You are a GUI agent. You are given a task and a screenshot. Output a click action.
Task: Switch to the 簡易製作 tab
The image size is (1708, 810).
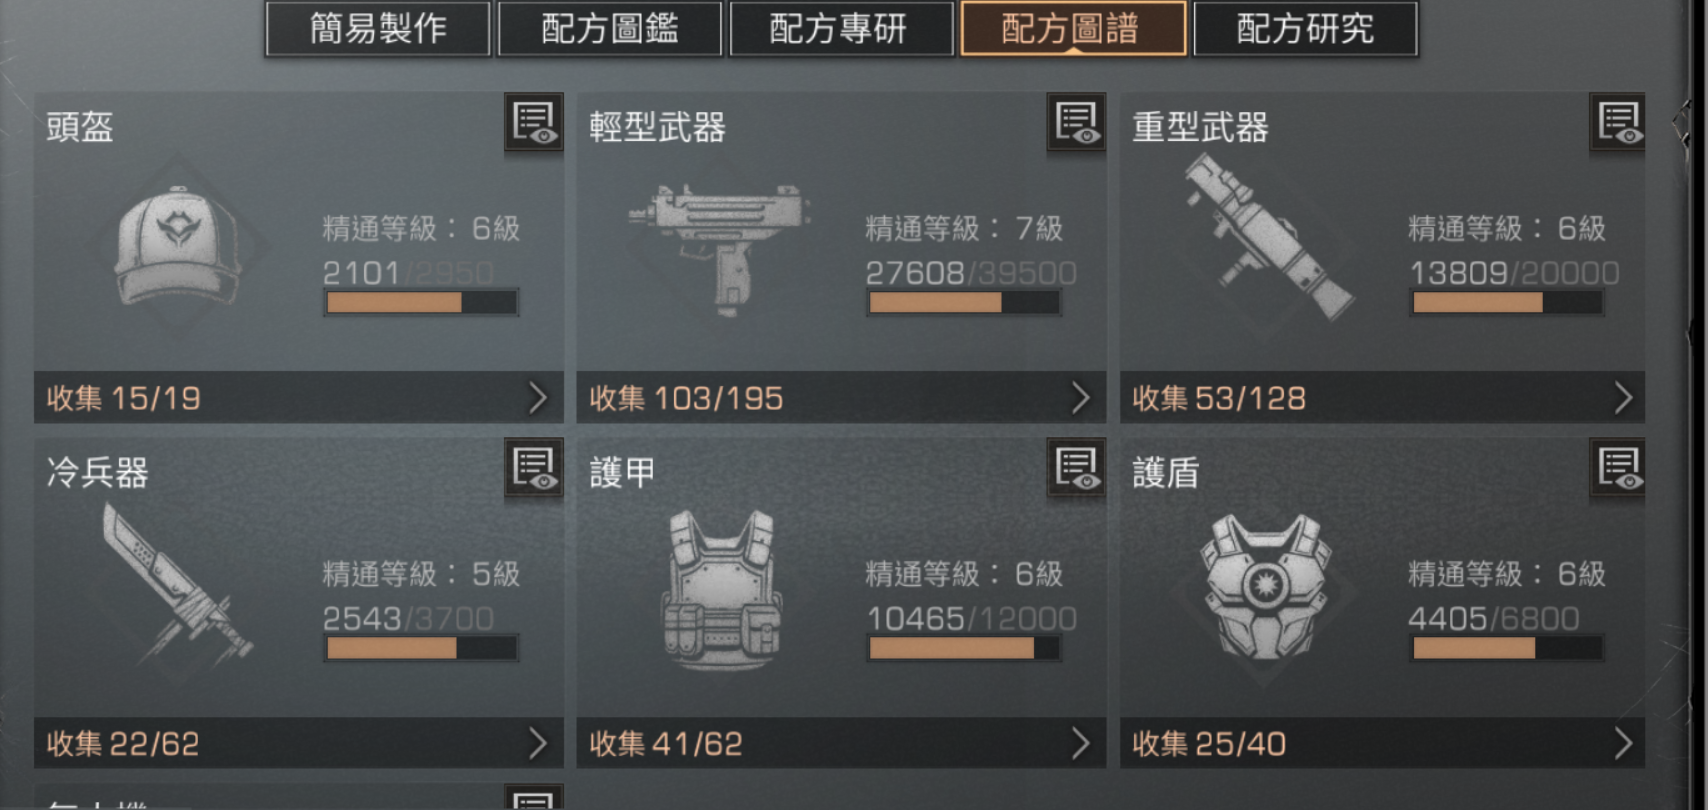coord(378,28)
